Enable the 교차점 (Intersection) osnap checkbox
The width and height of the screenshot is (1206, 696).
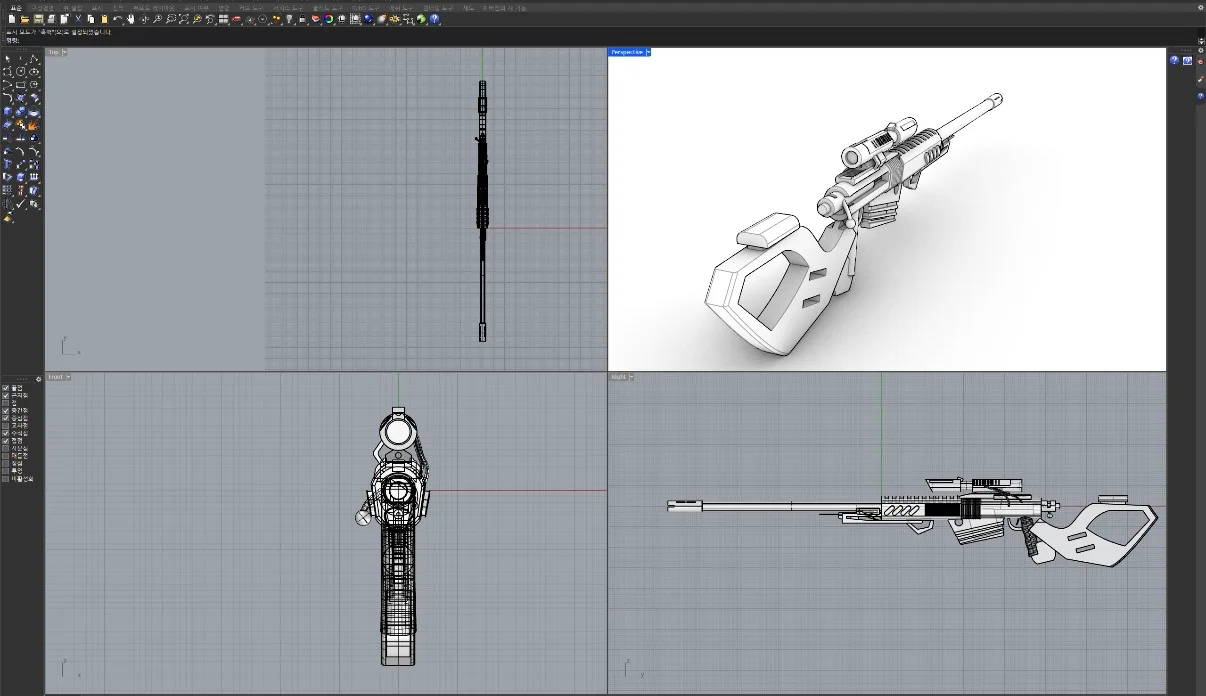pyautogui.click(x=6, y=426)
